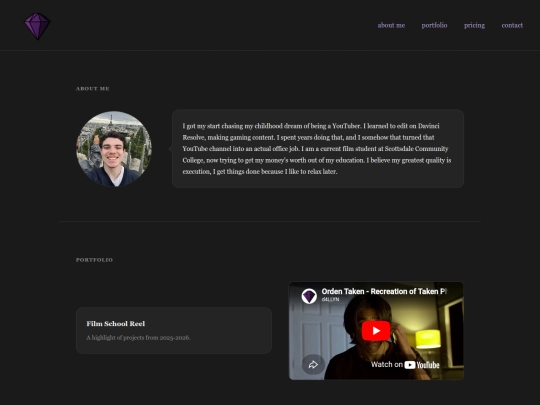The width and height of the screenshot is (540, 405).
Task: Click the ABOUT ME section heading
Action: tap(93, 89)
